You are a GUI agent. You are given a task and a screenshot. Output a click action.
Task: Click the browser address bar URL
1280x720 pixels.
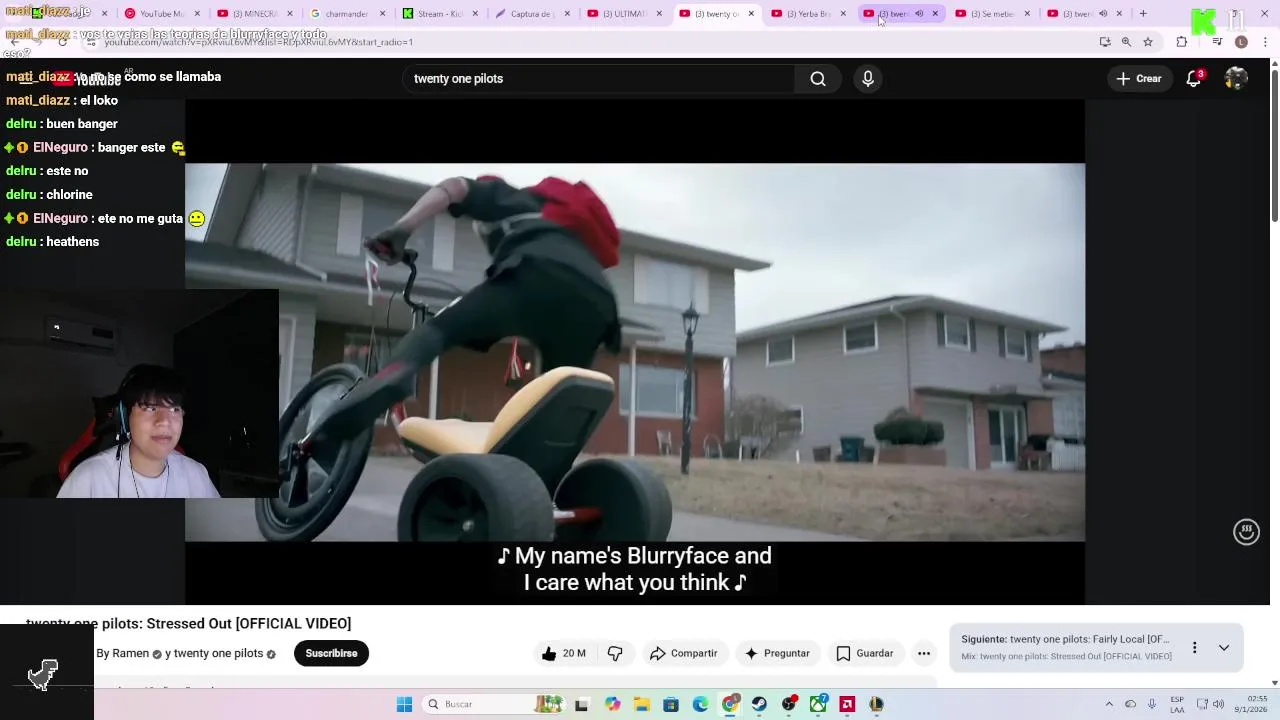click(x=258, y=42)
